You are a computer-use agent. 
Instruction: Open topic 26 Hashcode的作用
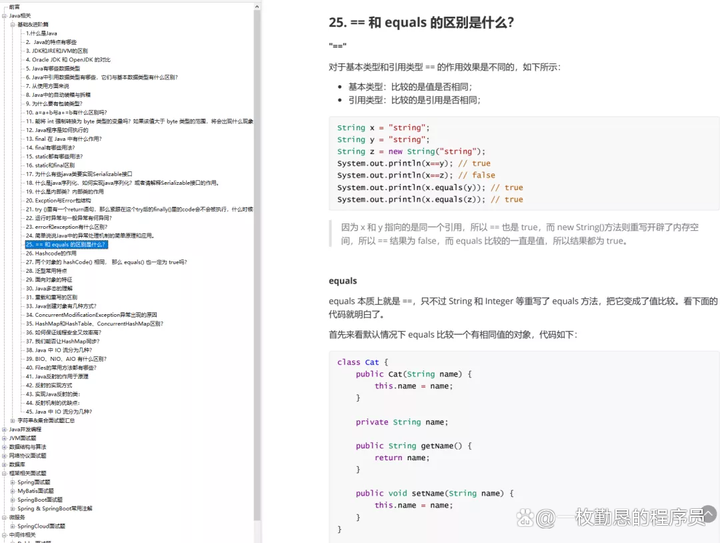click(51, 253)
